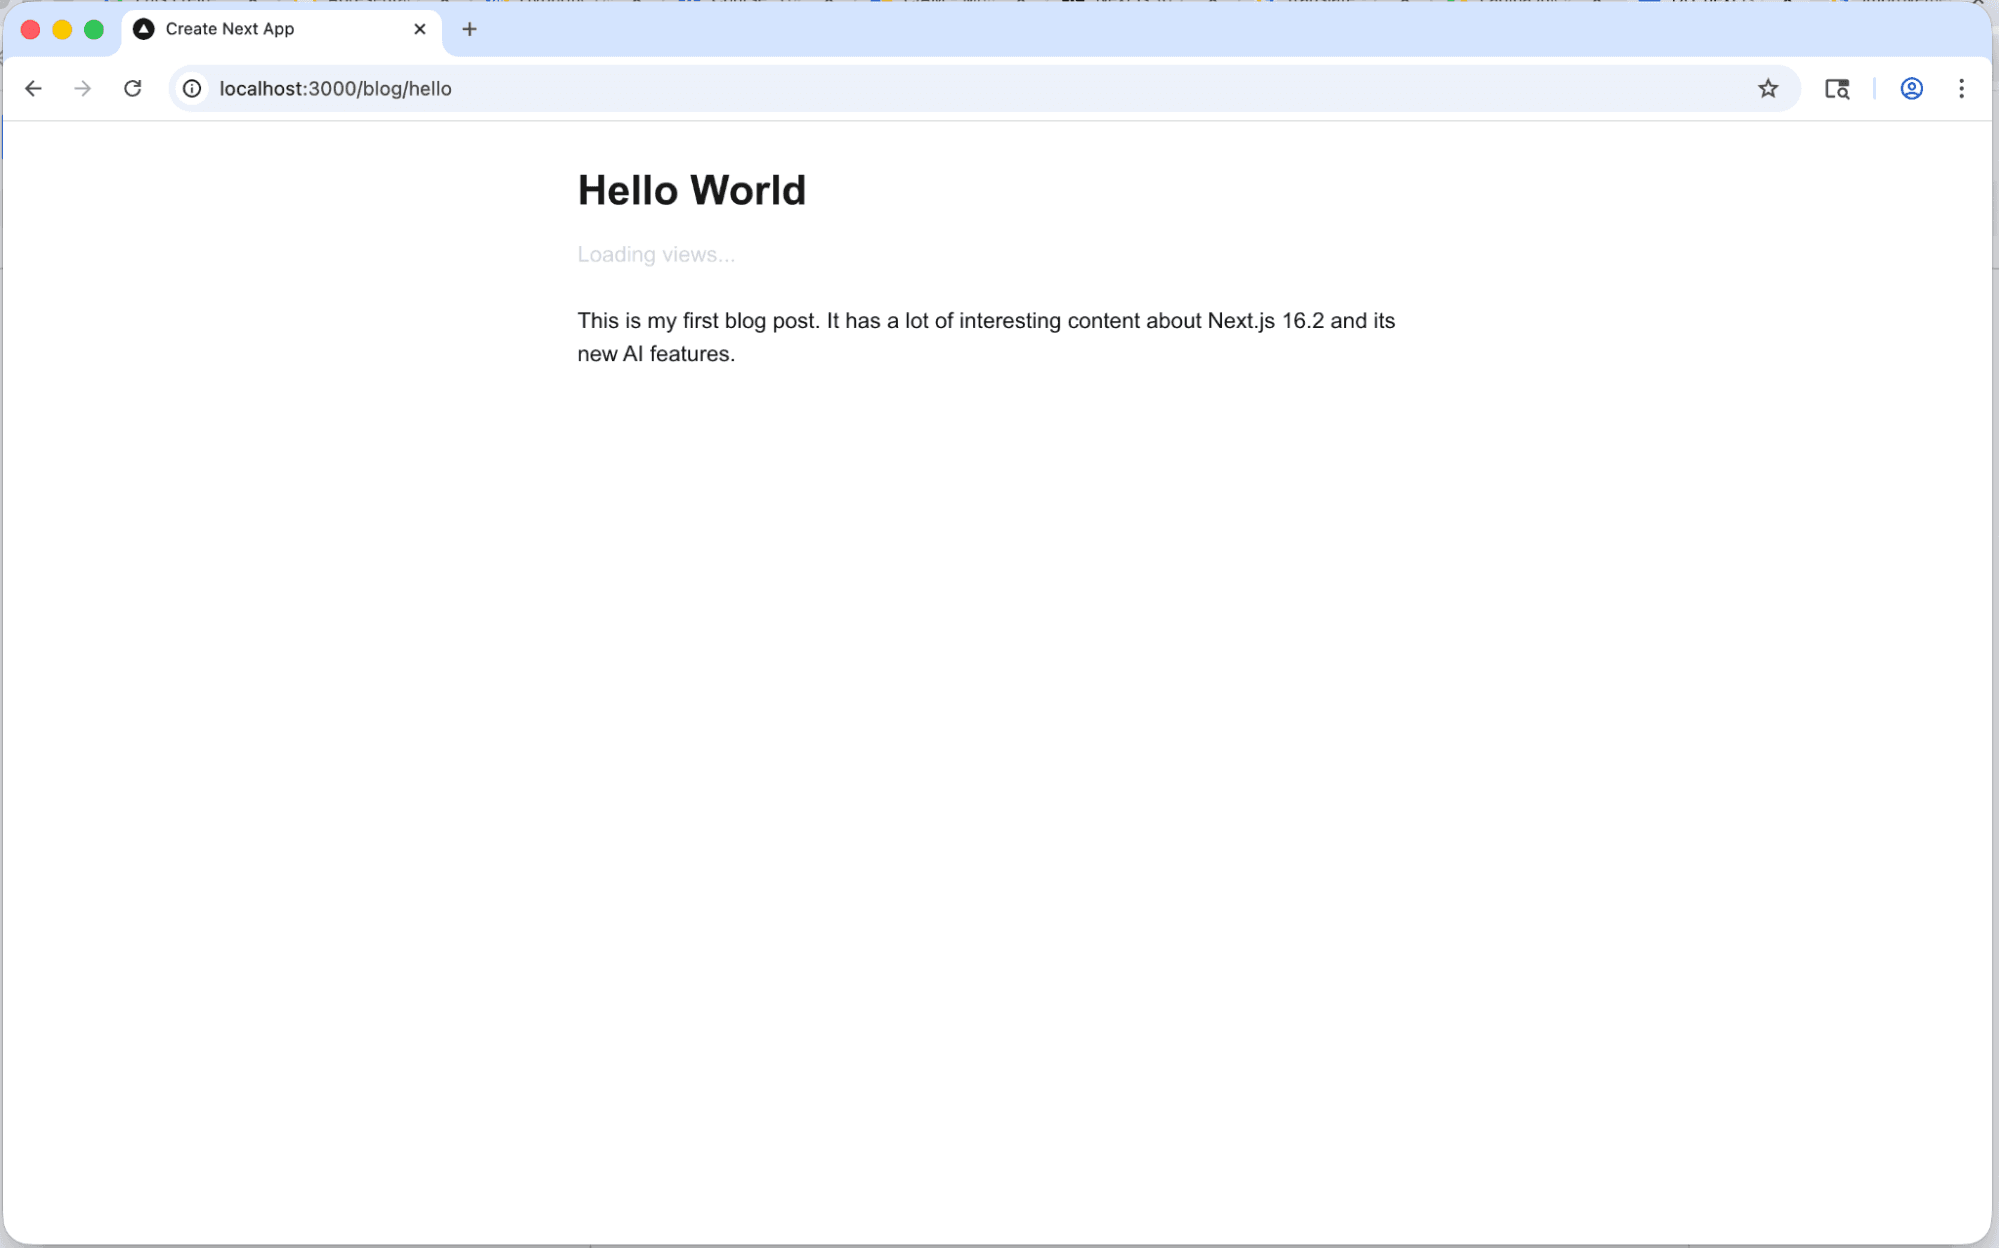Click the Hello World heading
The height and width of the screenshot is (1249, 1999).
point(691,191)
